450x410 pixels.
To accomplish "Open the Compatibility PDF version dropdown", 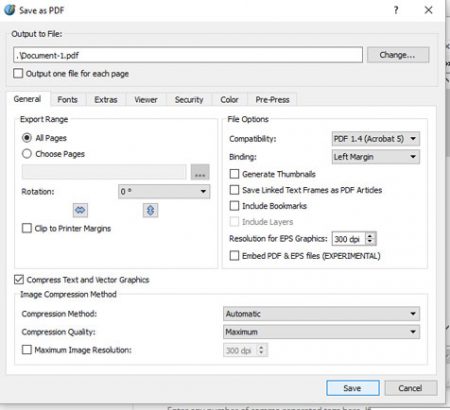I will coord(376,139).
